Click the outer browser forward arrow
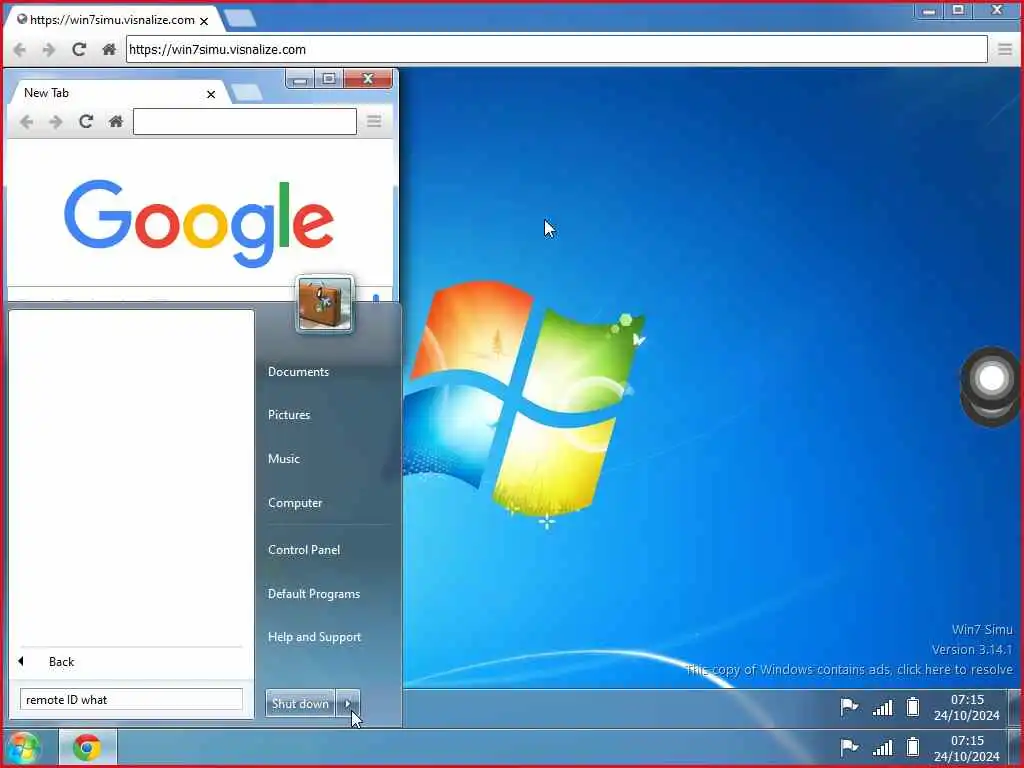1024x768 pixels. point(49,50)
